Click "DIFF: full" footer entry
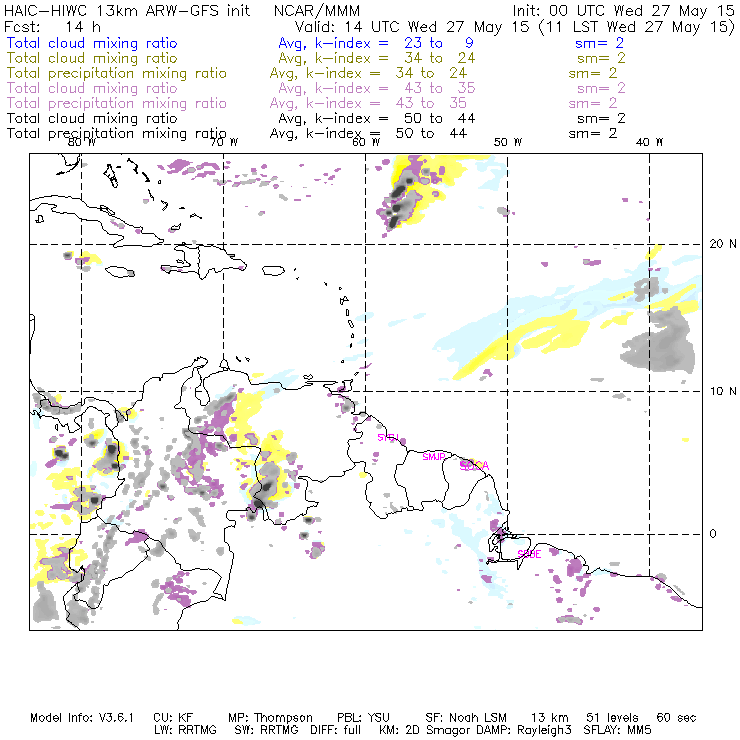740x740 pixels. 336,730
